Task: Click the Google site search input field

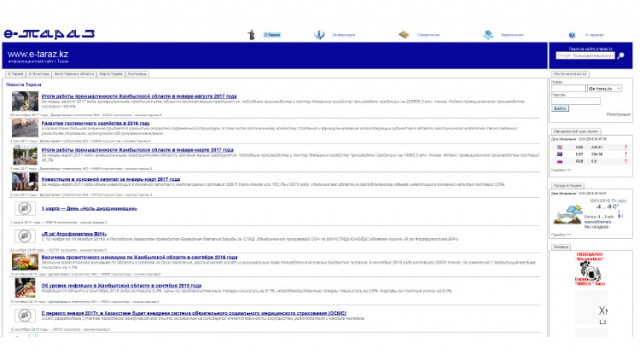Action: pyautogui.click(x=585, y=56)
